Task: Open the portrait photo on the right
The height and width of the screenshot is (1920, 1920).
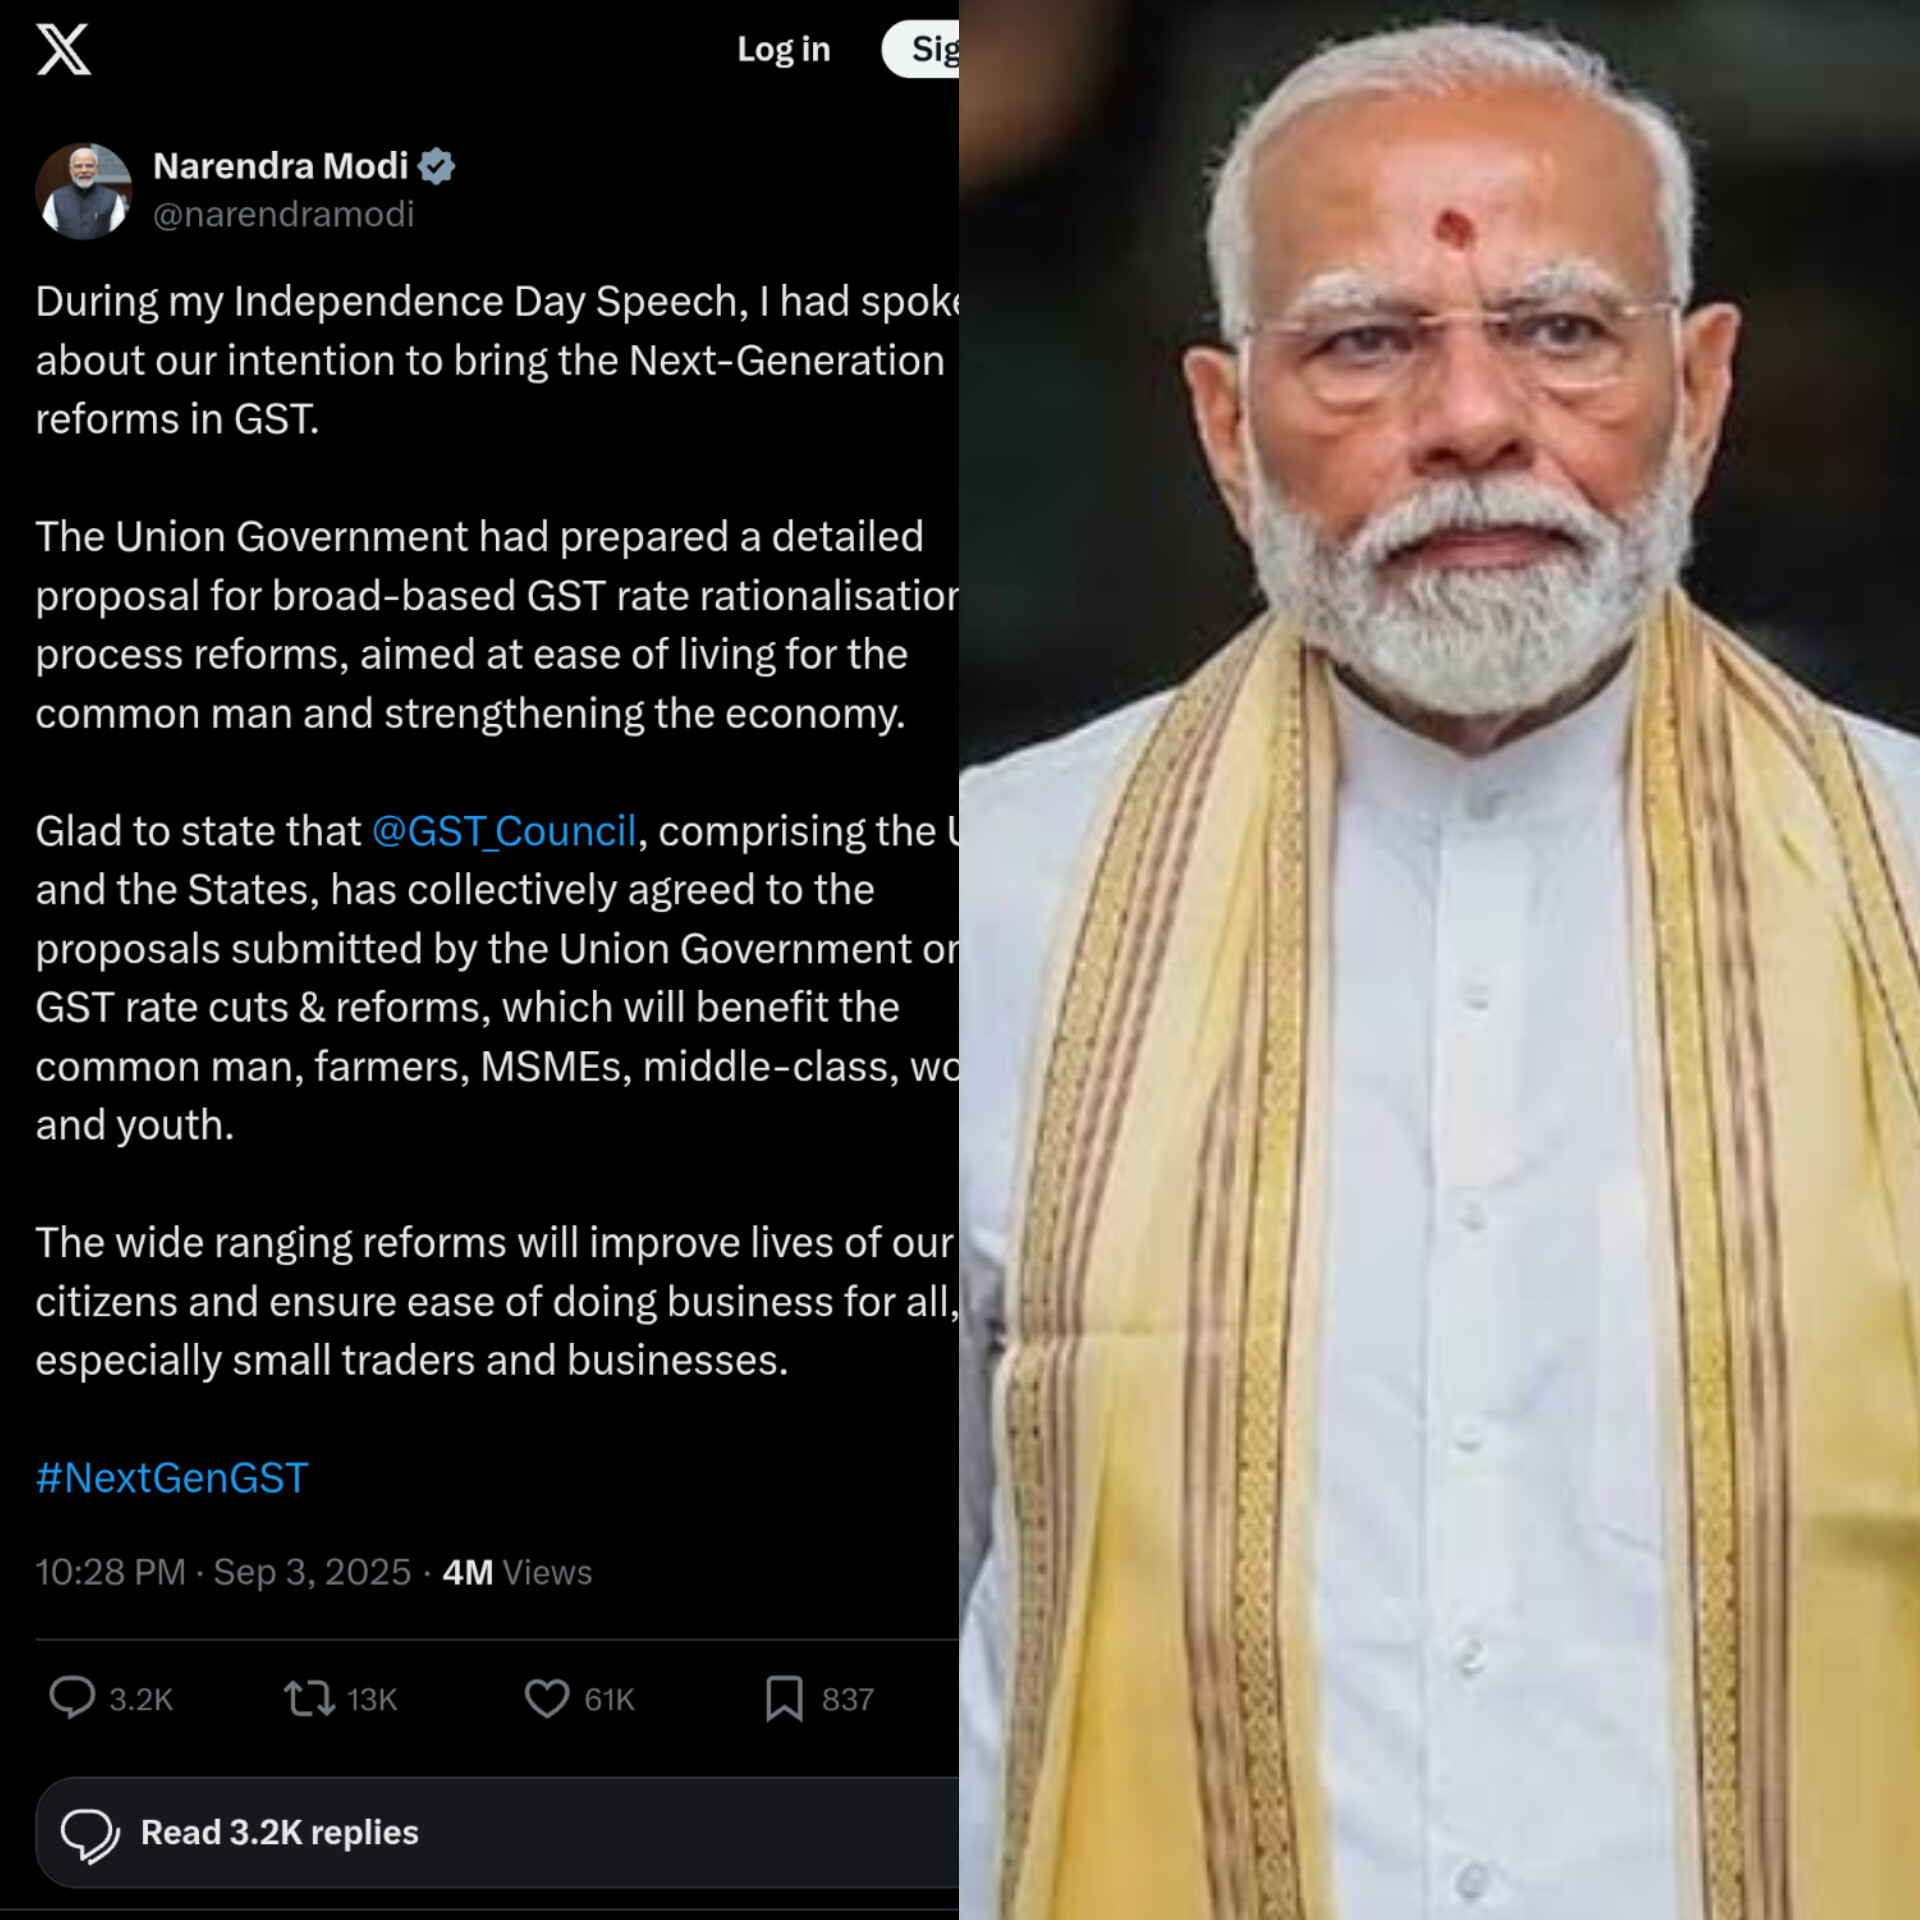Action: coord(1440,960)
